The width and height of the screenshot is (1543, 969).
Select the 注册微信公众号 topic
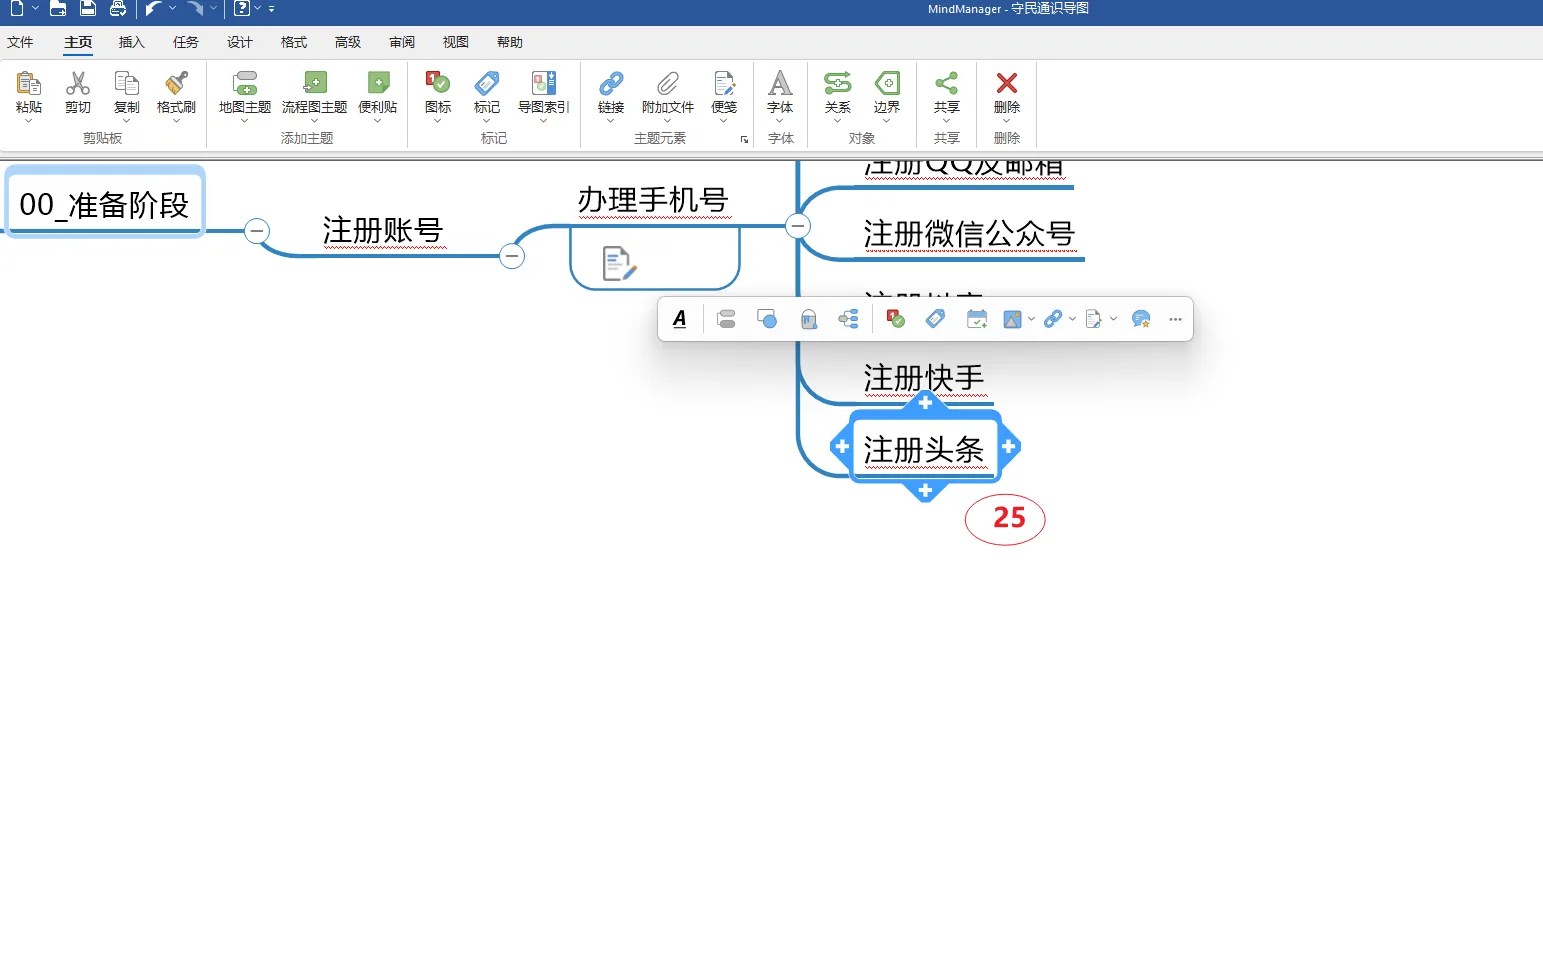(x=969, y=234)
